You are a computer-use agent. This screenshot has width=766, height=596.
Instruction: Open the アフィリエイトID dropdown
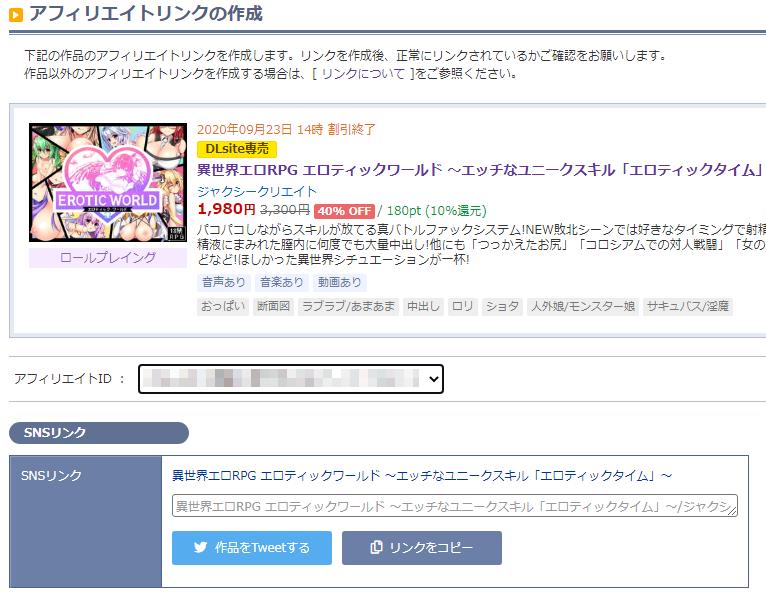click(x=291, y=379)
